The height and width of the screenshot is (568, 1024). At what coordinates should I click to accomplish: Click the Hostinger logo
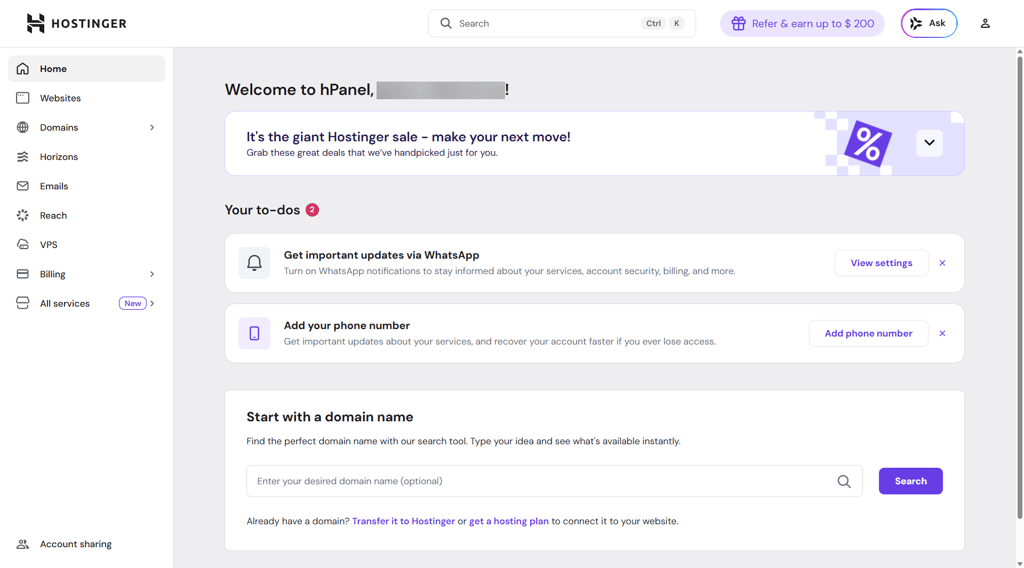[76, 24]
